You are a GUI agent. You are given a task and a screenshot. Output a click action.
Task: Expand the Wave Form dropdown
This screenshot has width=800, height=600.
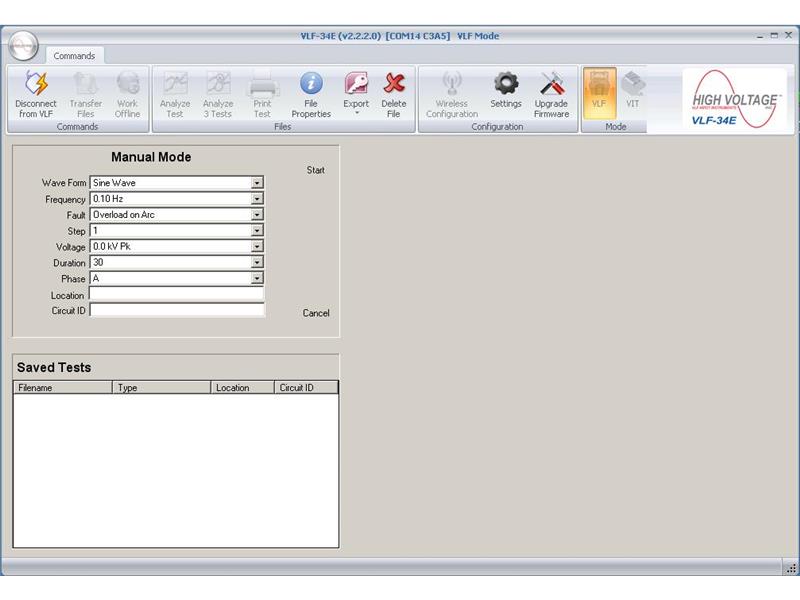coord(257,183)
